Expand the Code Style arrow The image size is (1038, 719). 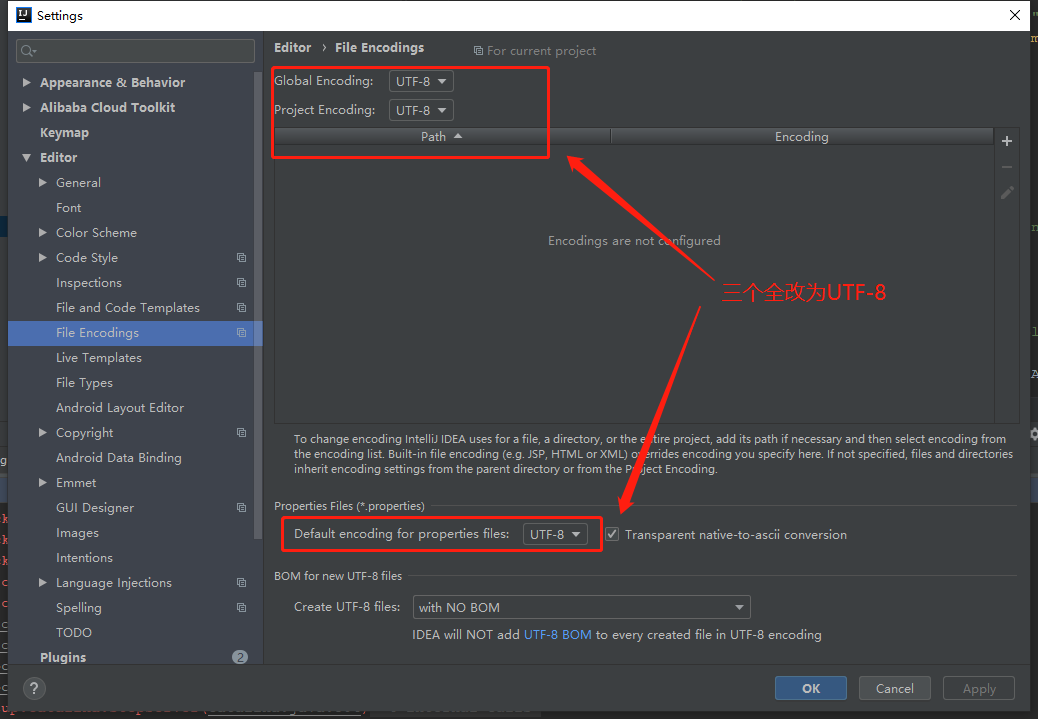coord(43,258)
